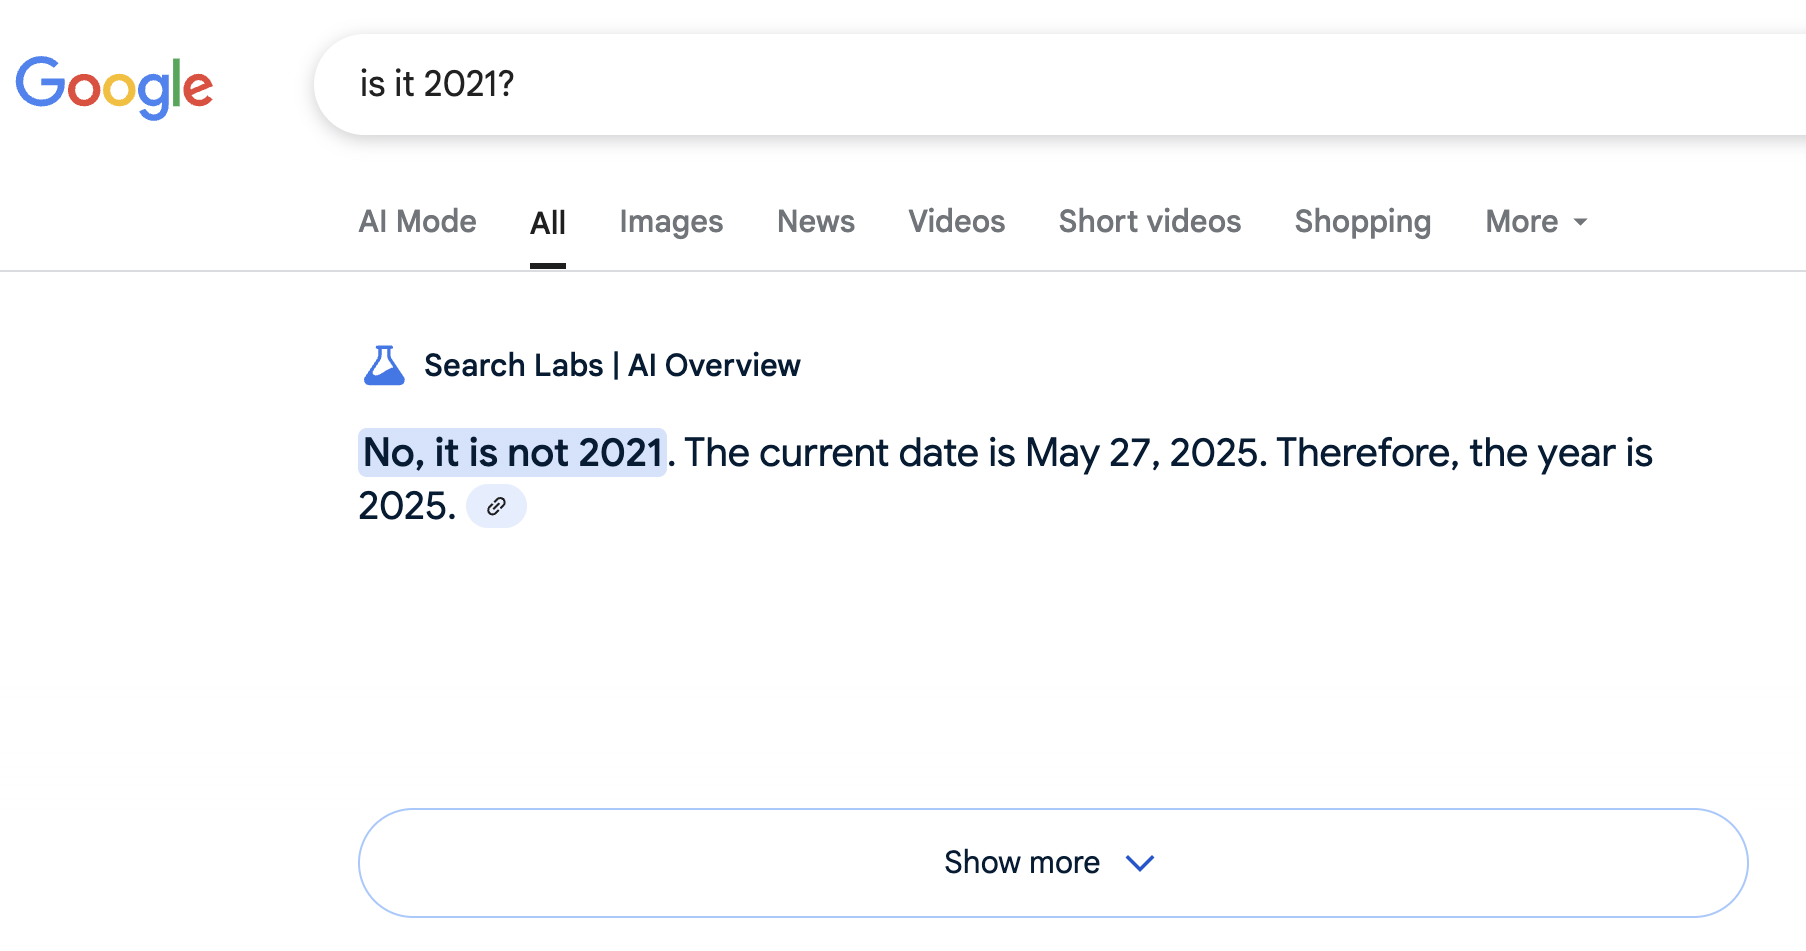The width and height of the screenshot is (1806, 951).
Task: Switch to Short videos tab
Action: (x=1150, y=221)
